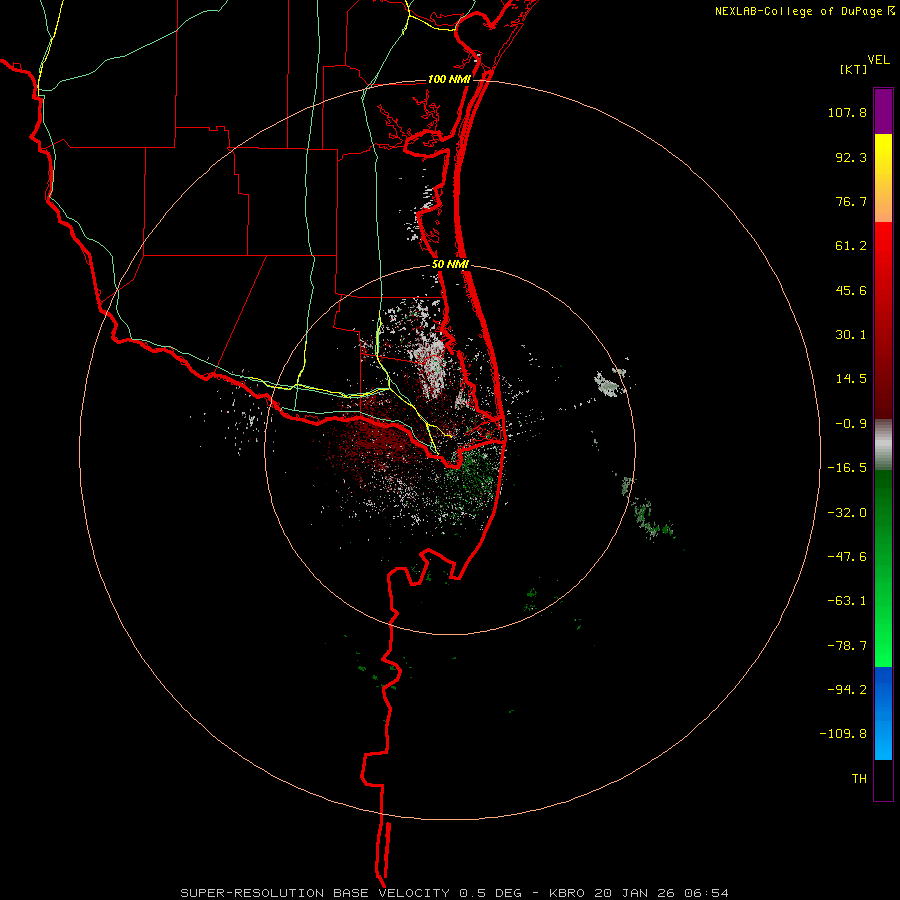Click the blue color bar segment
The width and height of the screenshot is (900, 900).
tap(883, 713)
